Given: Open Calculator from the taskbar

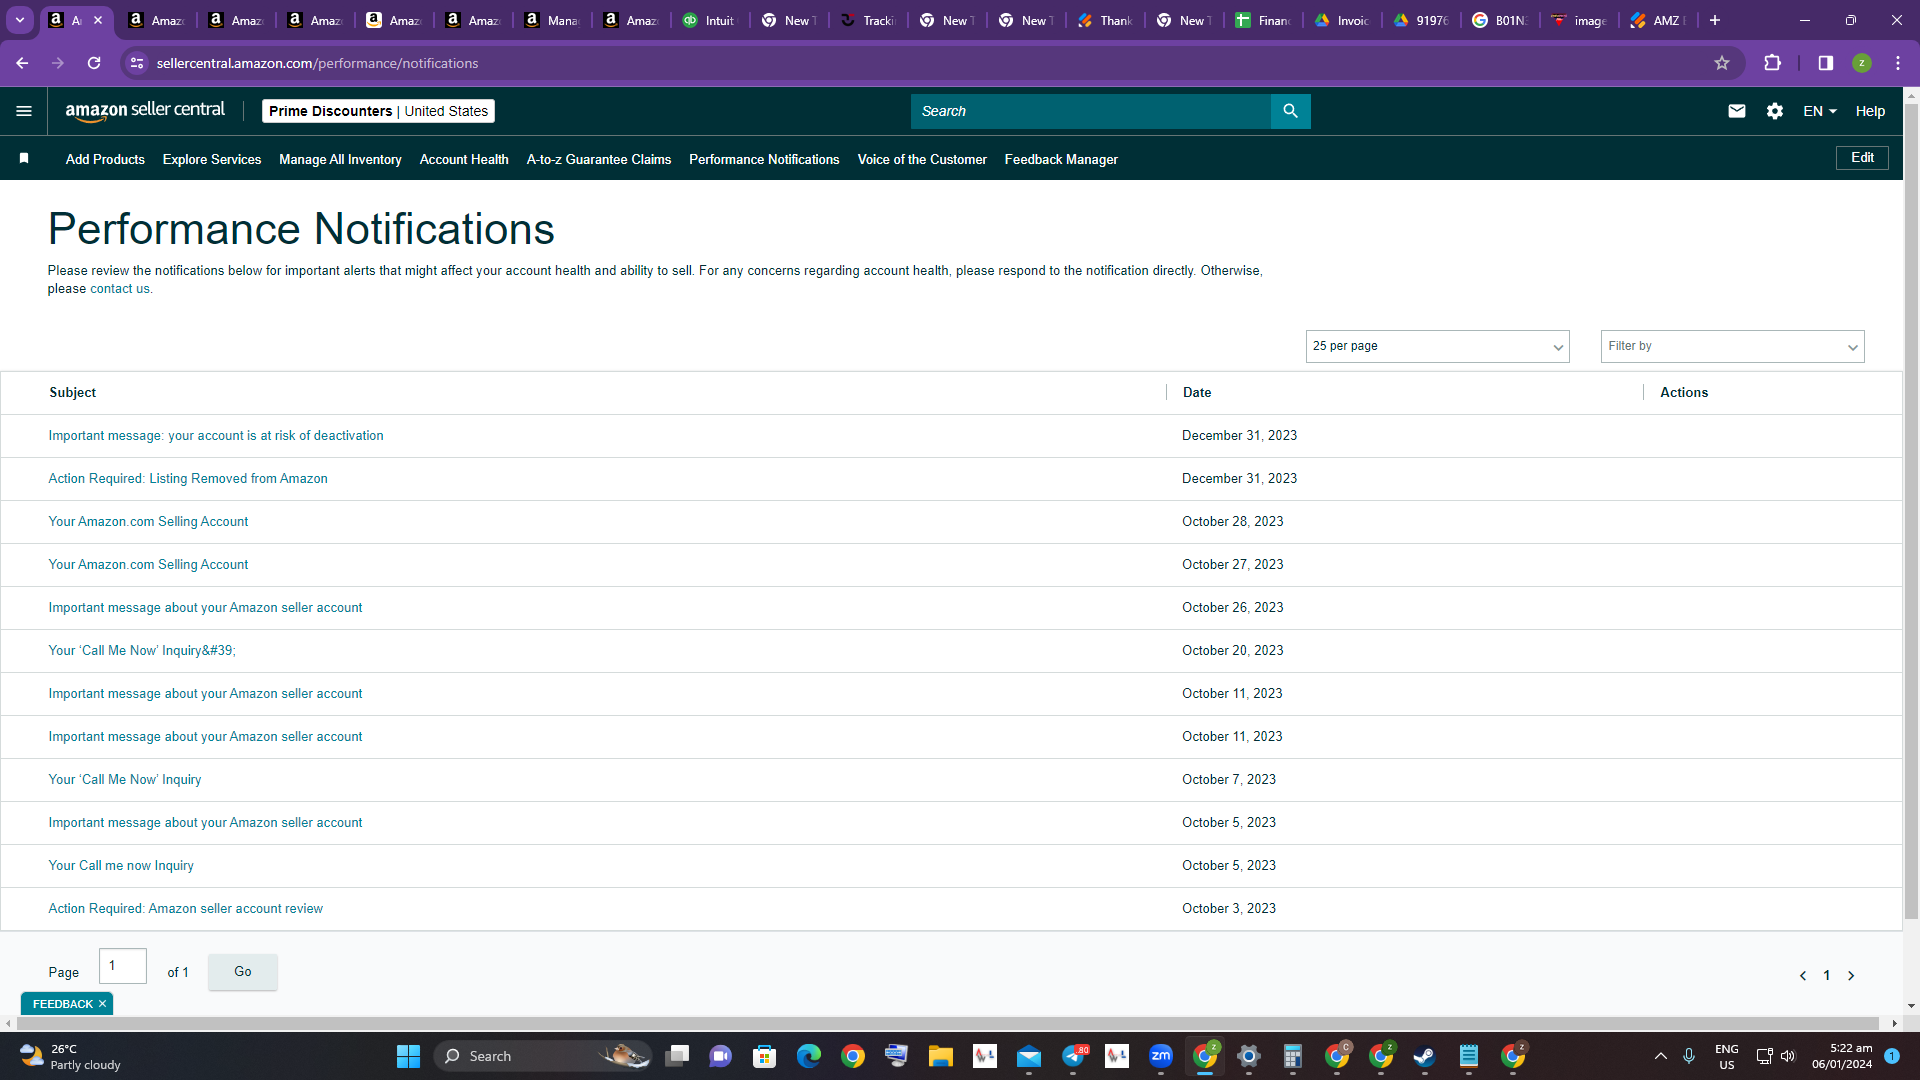Looking at the screenshot, I should (1293, 1056).
